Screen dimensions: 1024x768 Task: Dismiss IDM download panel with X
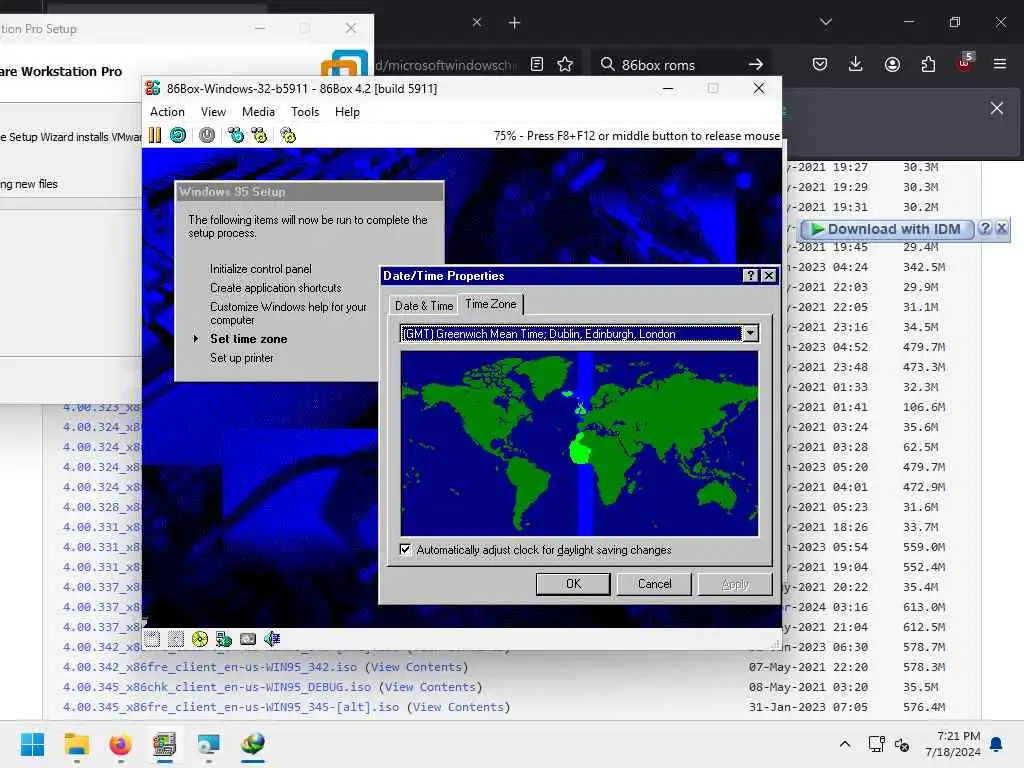click(1002, 228)
